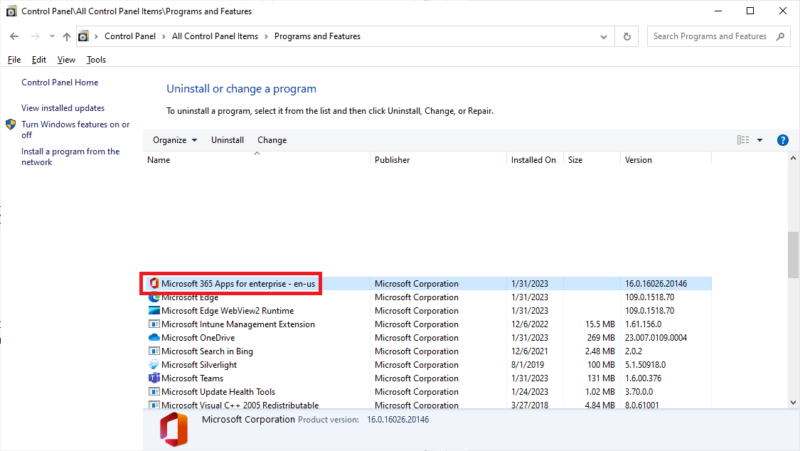Open the Tools menu
Image resolution: width=800 pixels, height=451 pixels.
[96, 60]
